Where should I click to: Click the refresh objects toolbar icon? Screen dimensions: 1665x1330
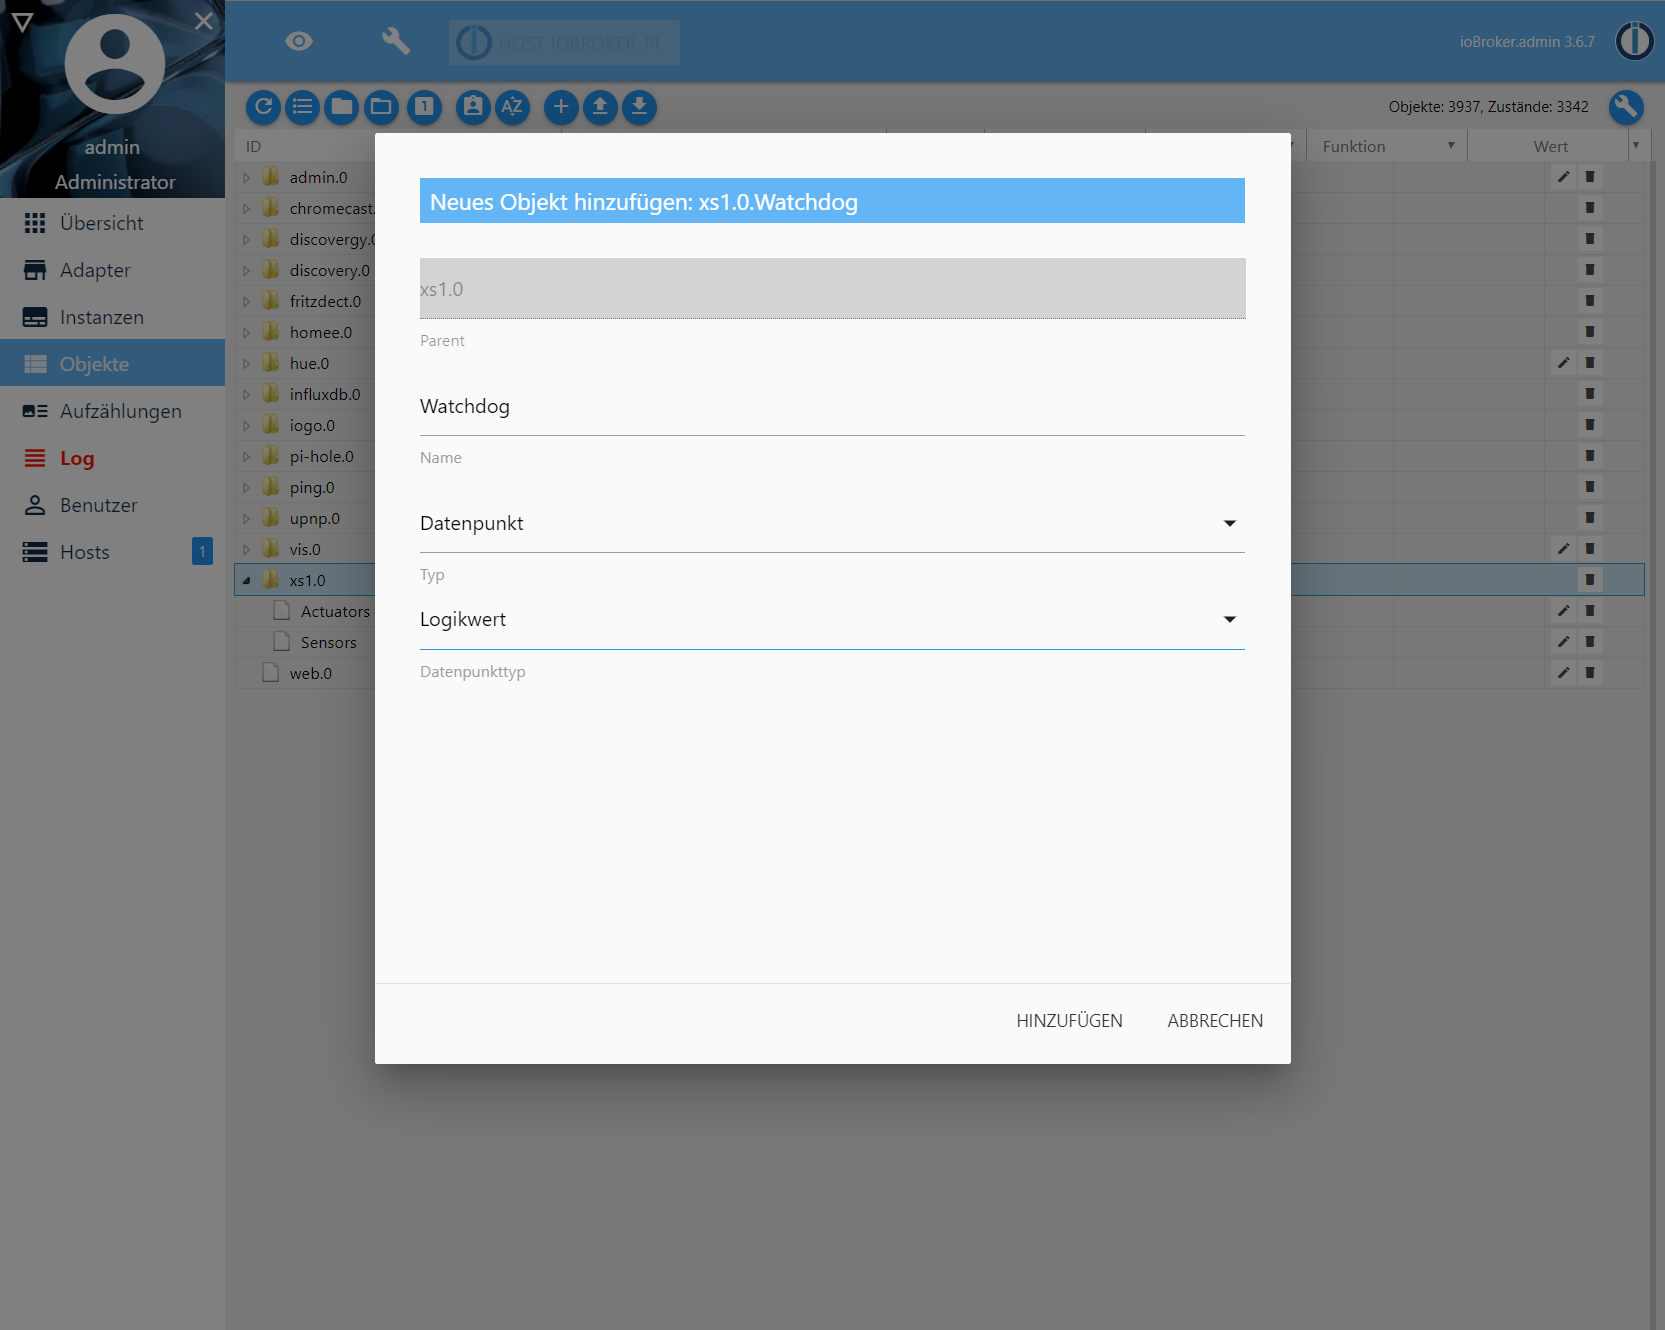pyautogui.click(x=264, y=107)
